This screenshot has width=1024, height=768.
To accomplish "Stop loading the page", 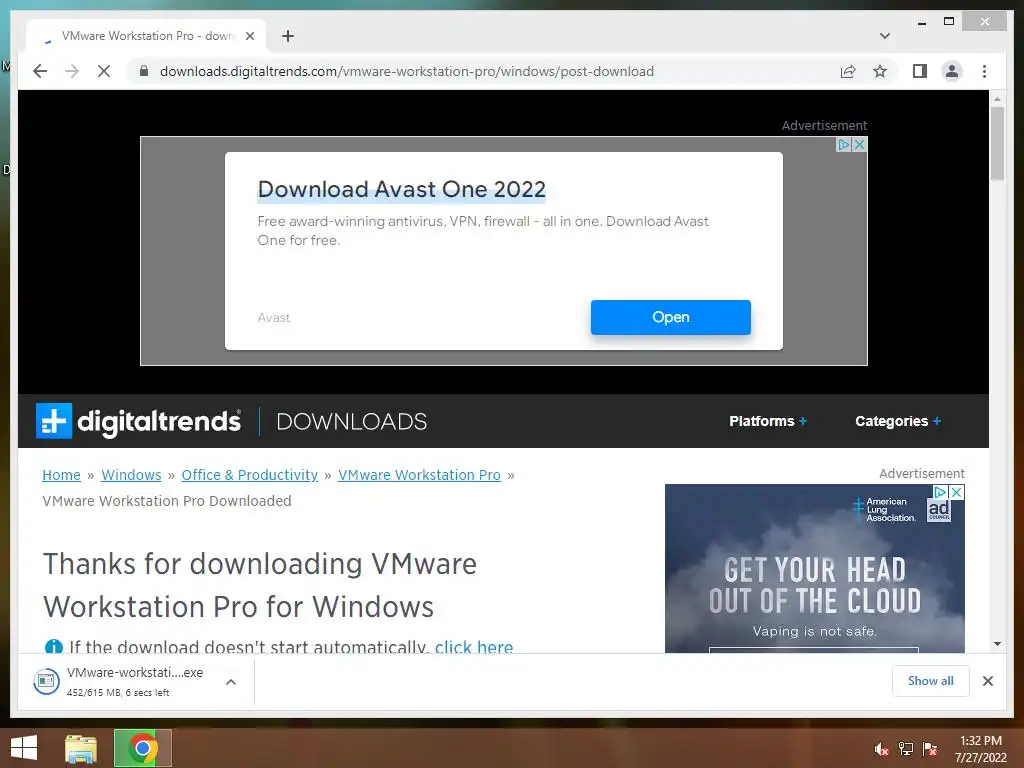I will click(x=104, y=71).
